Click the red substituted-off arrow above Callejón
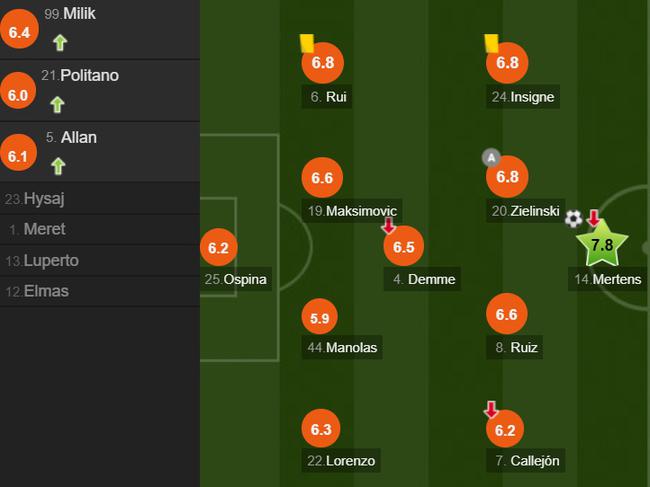The height and width of the screenshot is (487, 650). [491, 409]
